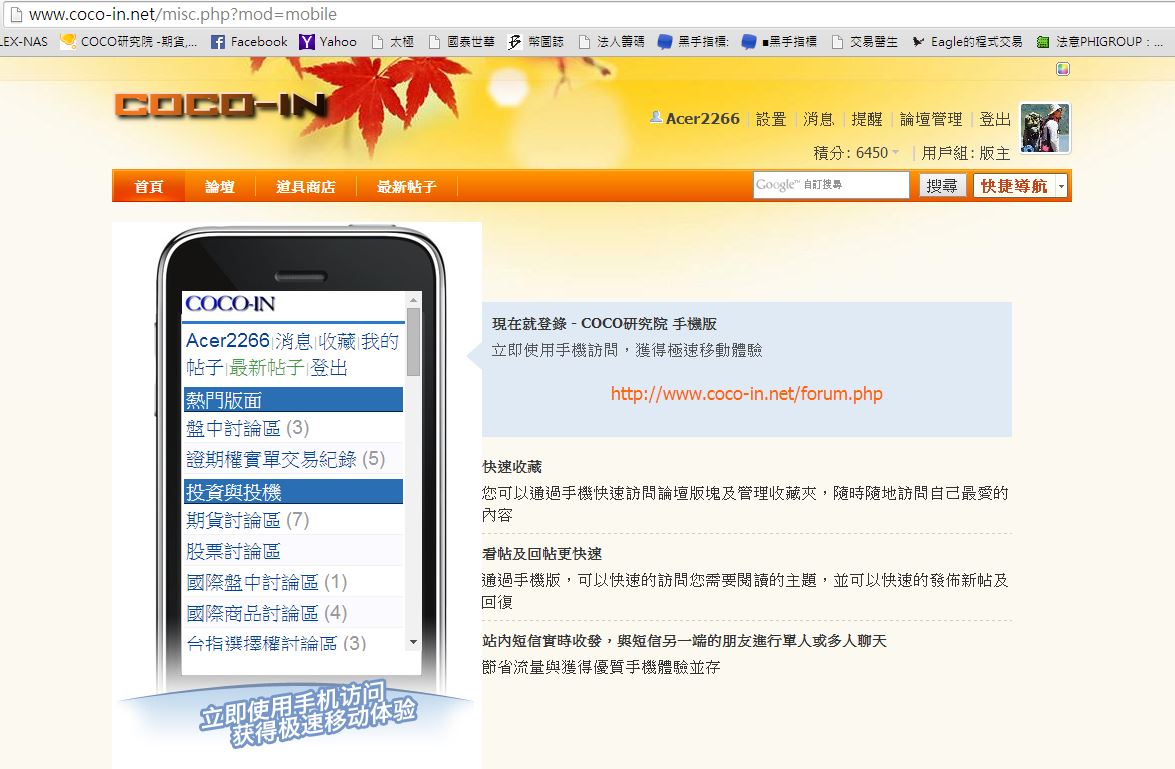This screenshot has width=1175, height=769.
Task: Click the address bar URL
Action: 183,14
